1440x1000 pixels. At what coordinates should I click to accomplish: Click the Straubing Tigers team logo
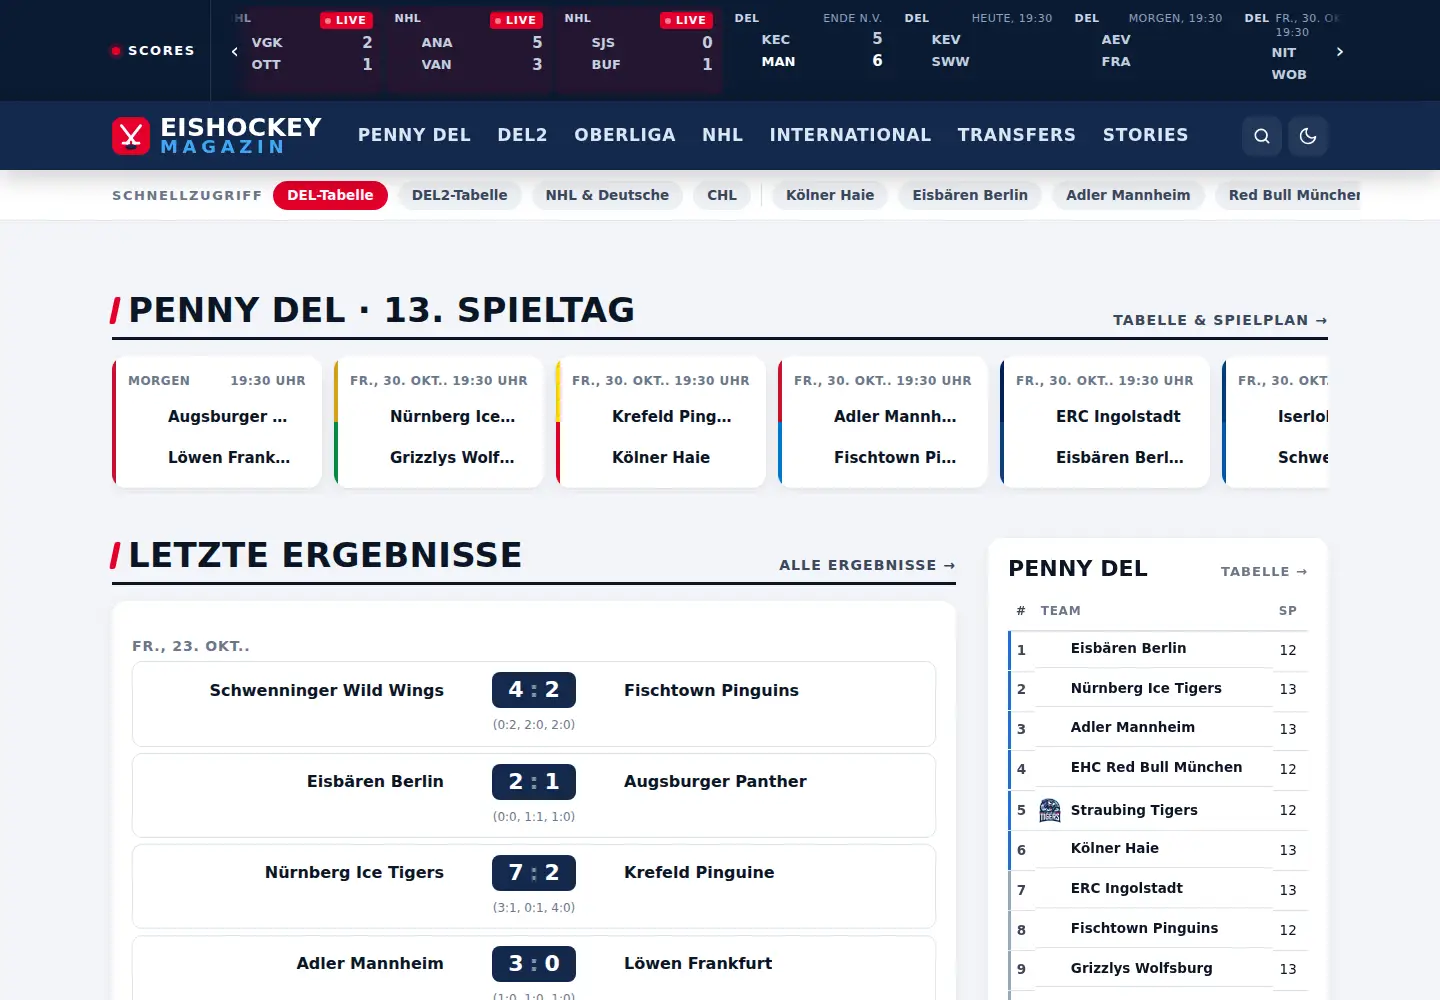(1050, 810)
